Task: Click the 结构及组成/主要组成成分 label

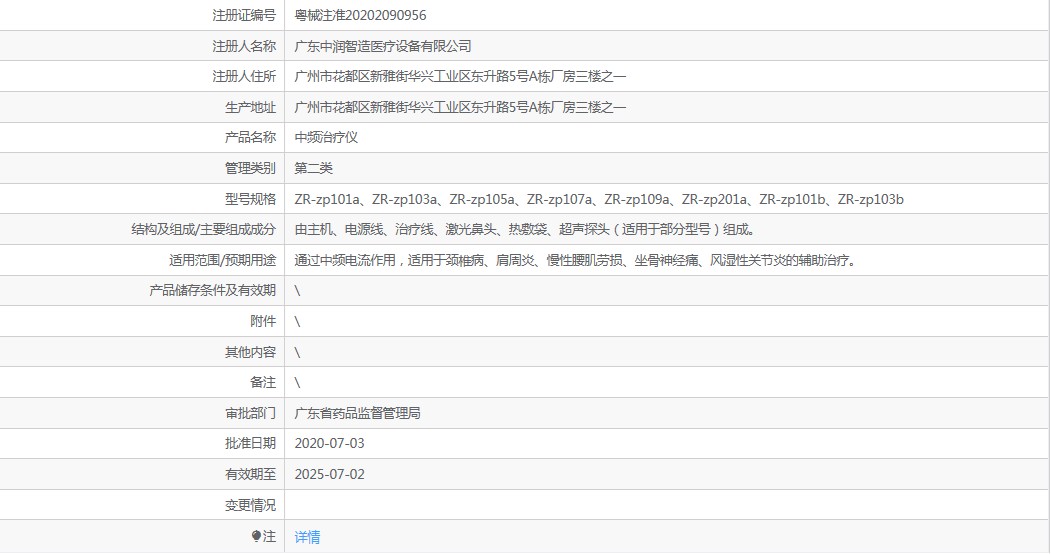Action: [x=204, y=229]
